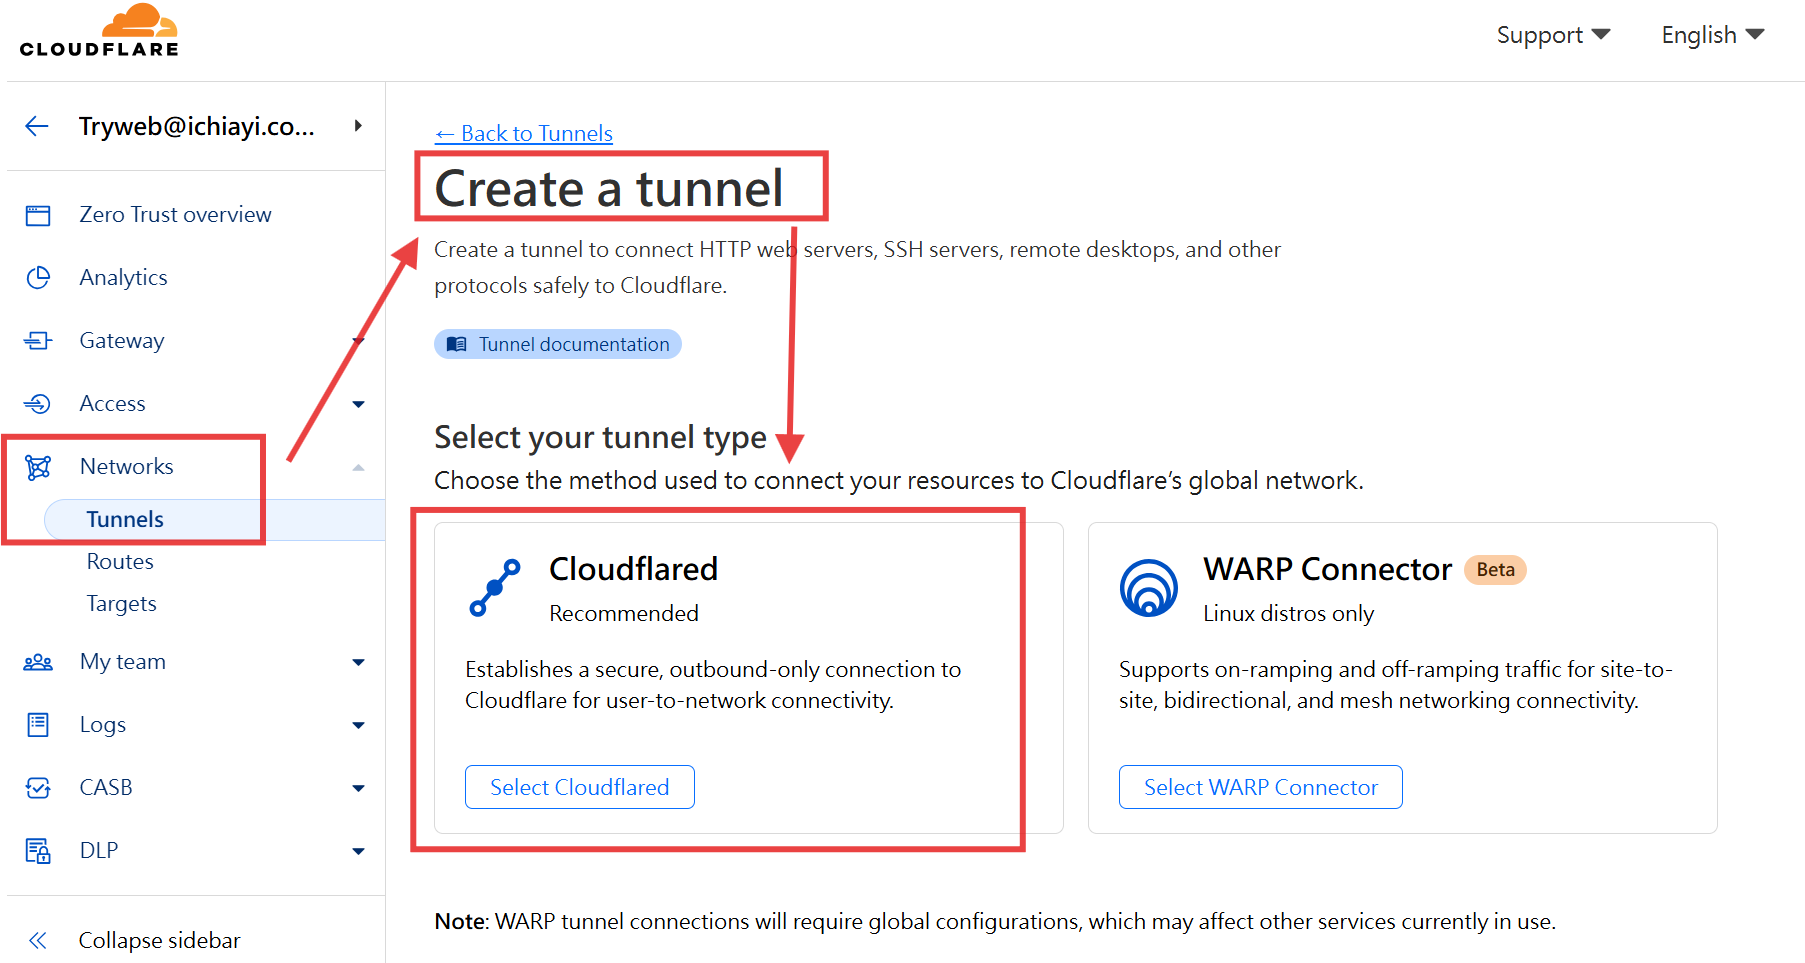Click the Select Cloudflared button
Viewport: 1805px width, 963px height.
pyautogui.click(x=580, y=787)
